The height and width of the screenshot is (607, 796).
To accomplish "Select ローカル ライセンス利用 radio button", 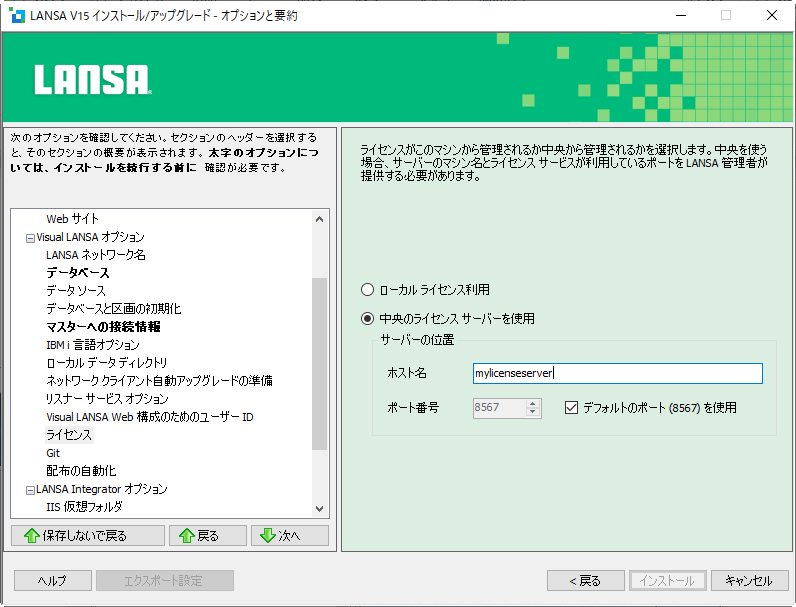I will click(367, 290).
